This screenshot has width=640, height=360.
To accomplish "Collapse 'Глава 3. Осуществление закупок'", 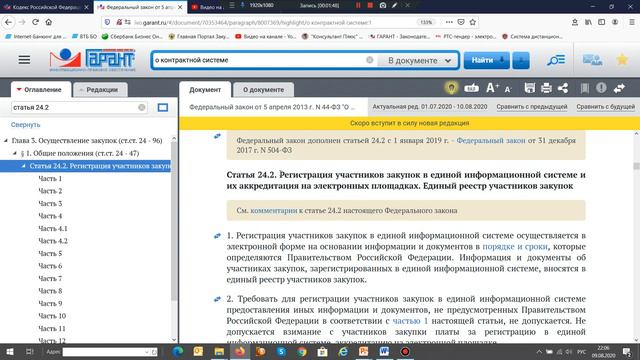I will click(6, 140).
